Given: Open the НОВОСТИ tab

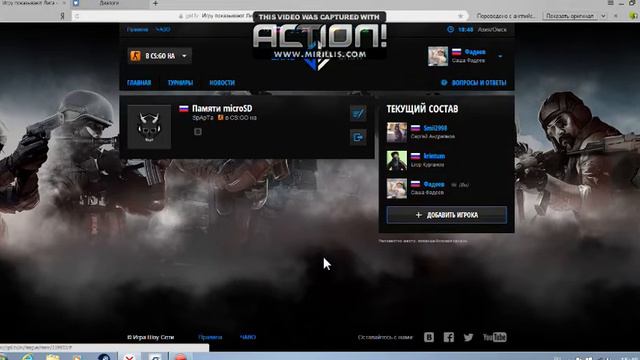Looking at the screenshot, I should point(222,83).
